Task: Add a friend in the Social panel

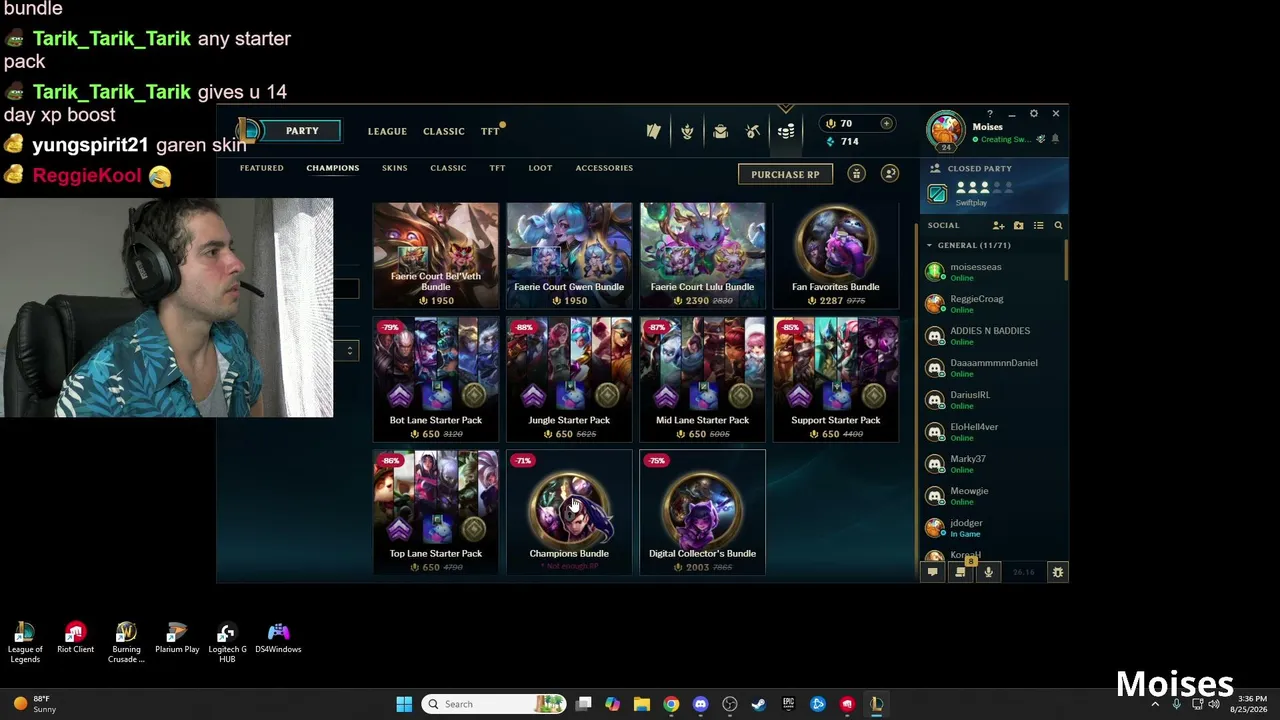Action: tap(998, 226)
